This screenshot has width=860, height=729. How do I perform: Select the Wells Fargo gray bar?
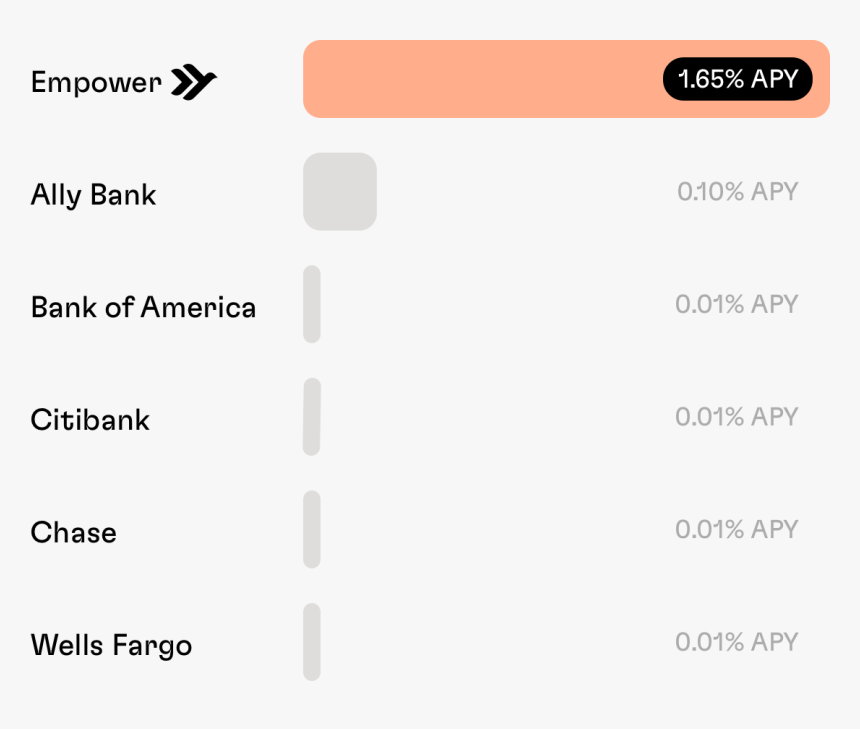[x=312, y=642]
